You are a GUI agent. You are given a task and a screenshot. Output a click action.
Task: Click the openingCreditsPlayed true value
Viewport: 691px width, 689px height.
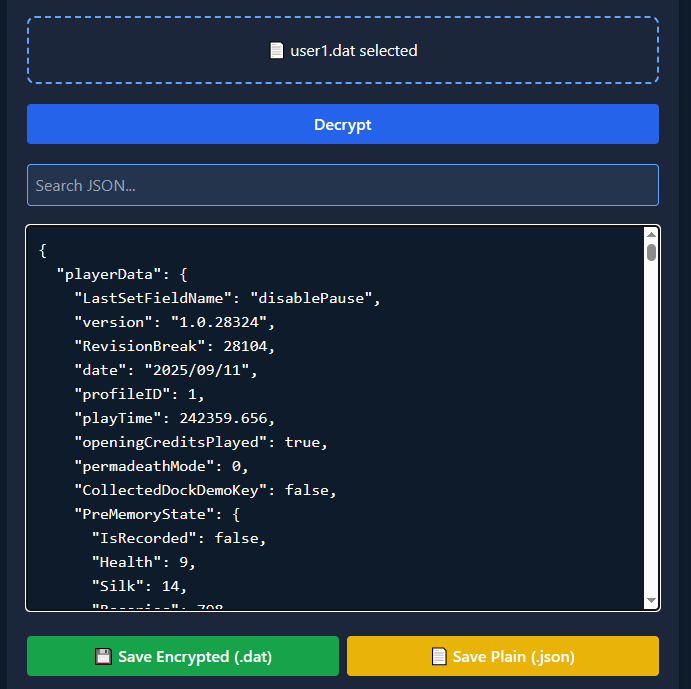[x=302, y=442]
